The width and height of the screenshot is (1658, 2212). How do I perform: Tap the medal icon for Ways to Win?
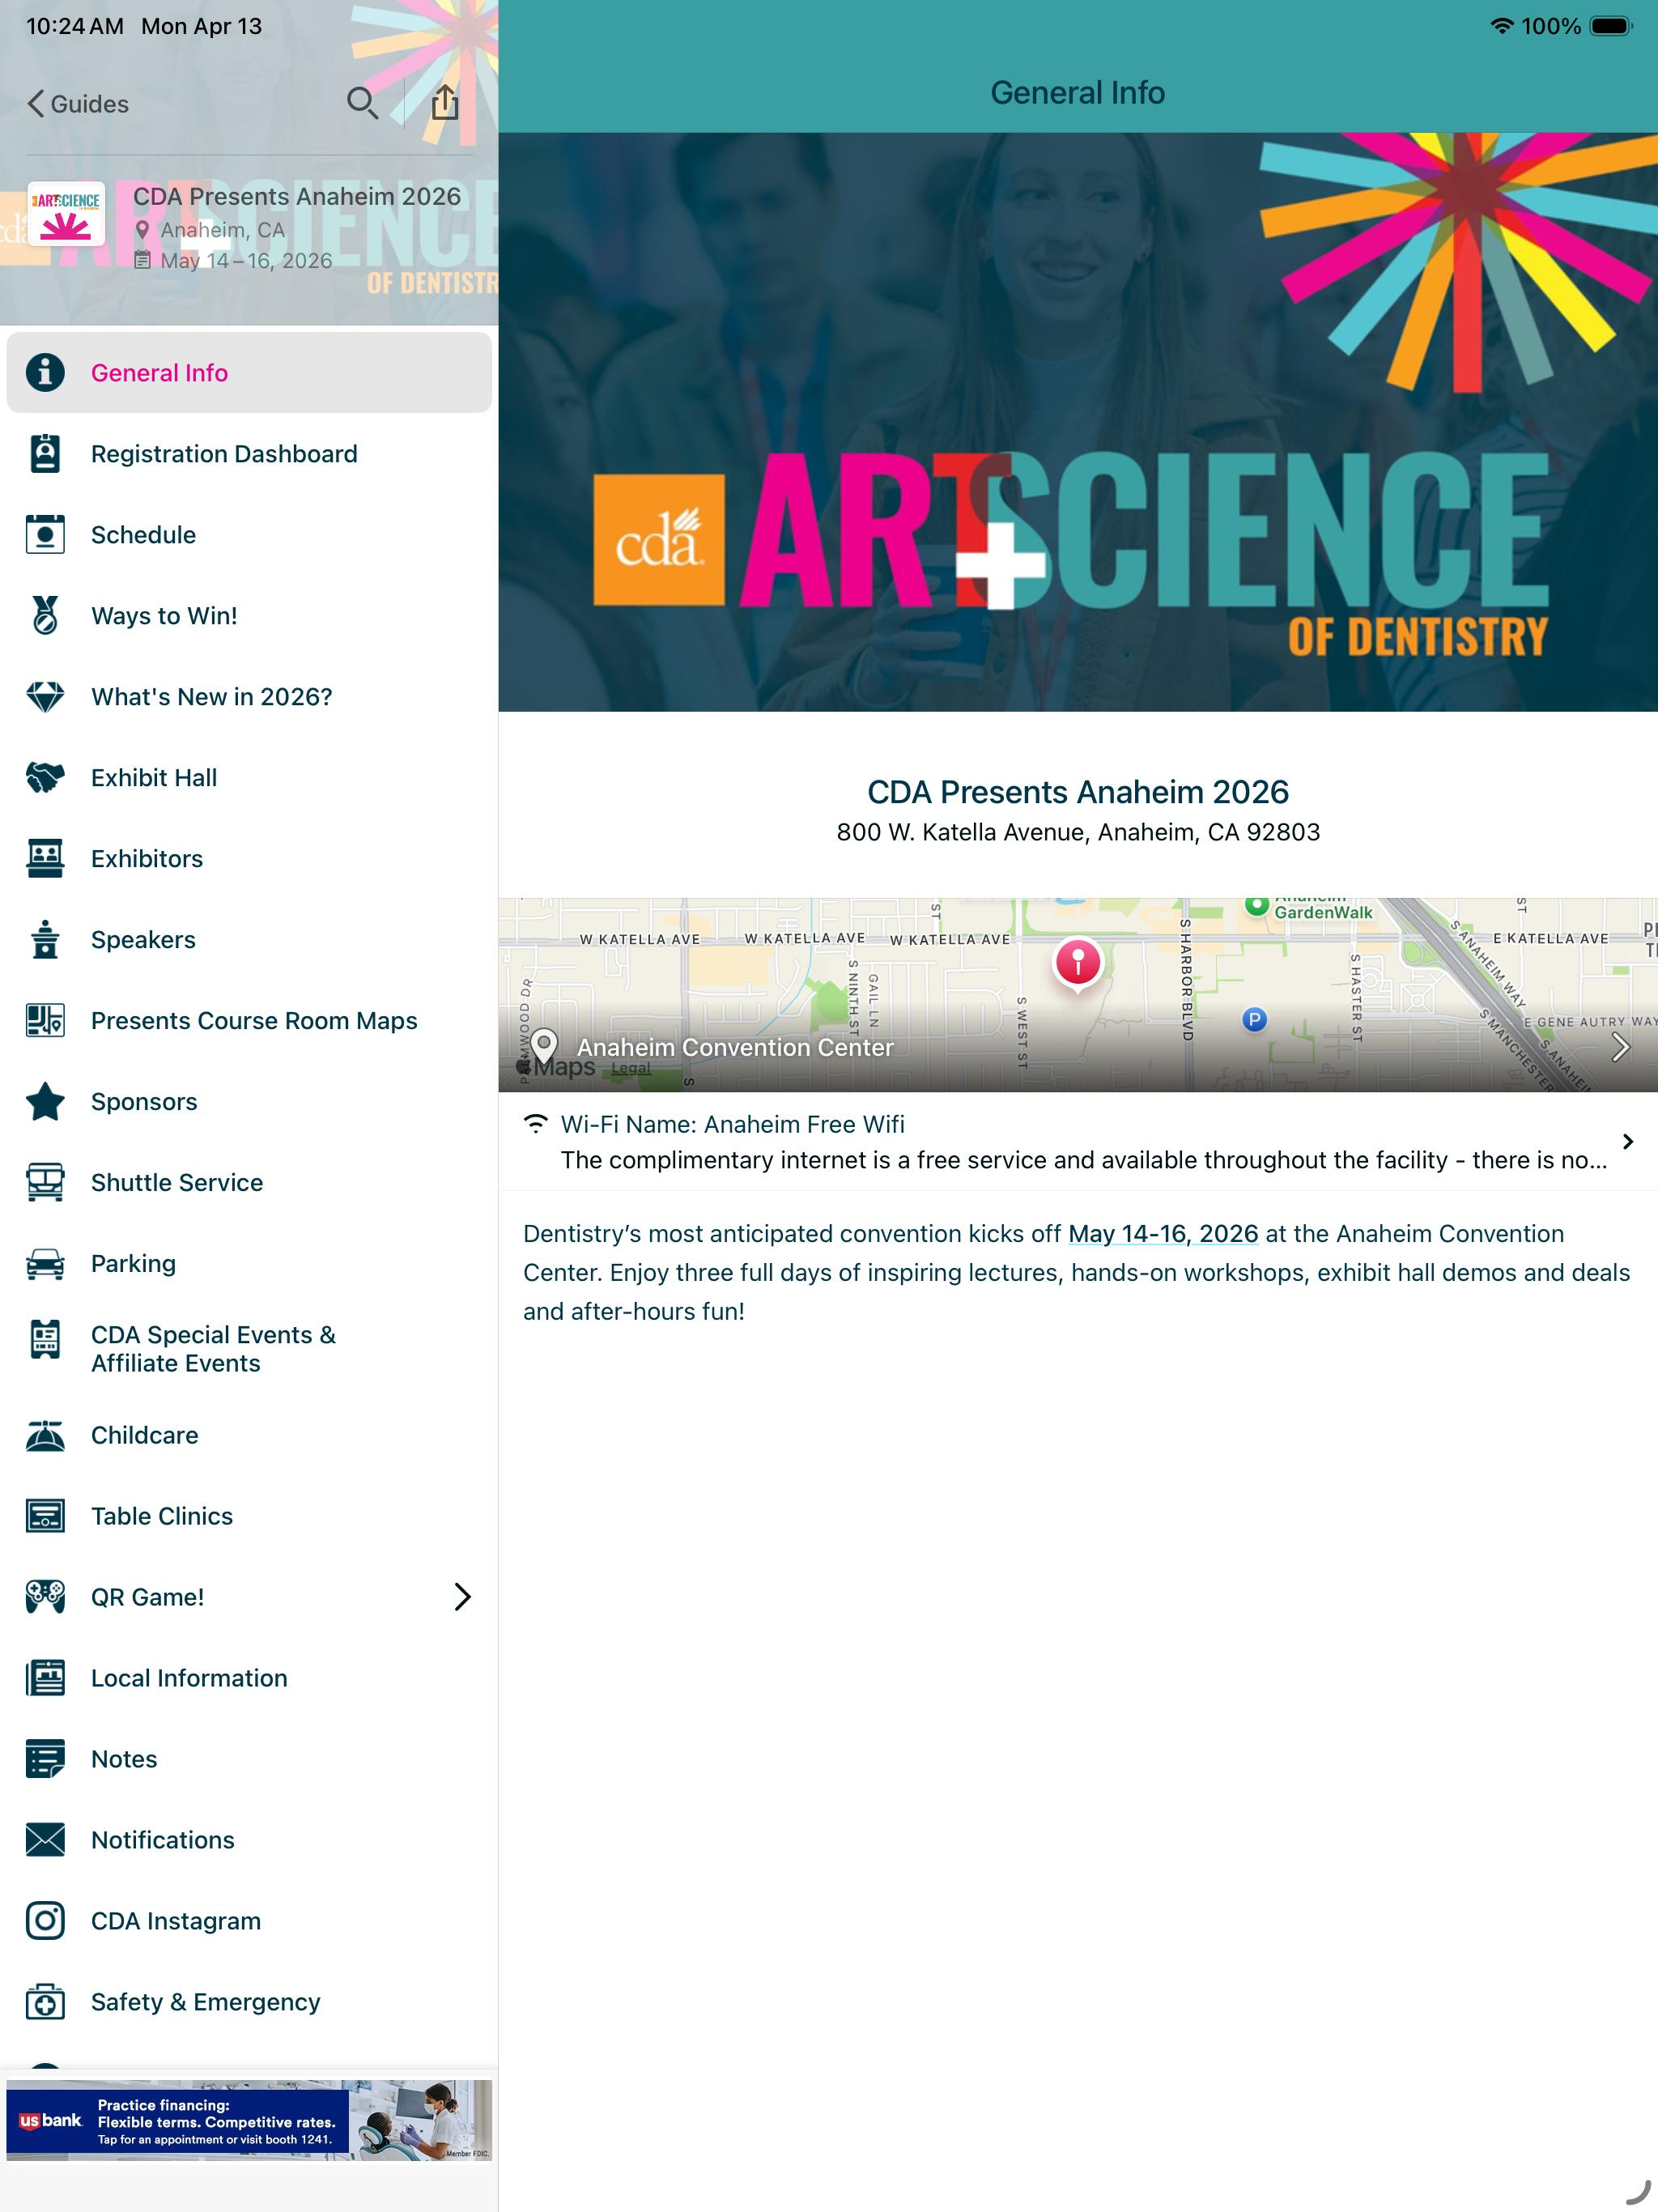coord(45,615)
